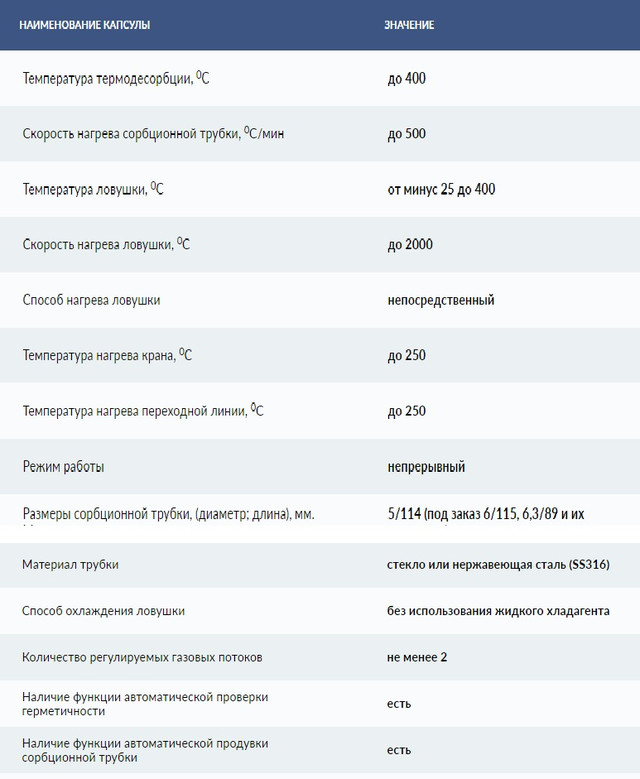Click the 'Скорость нагрева сорбционной трубки' label

[146, 134]
